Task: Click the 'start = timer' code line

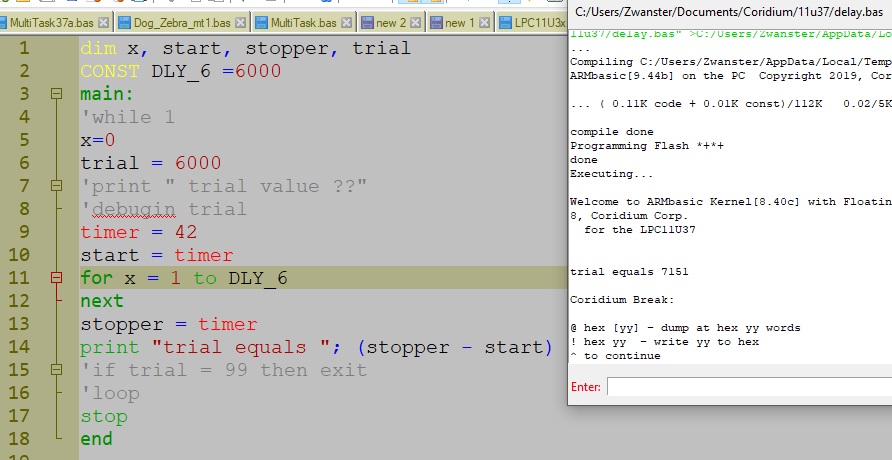Action: pos(156,255)
